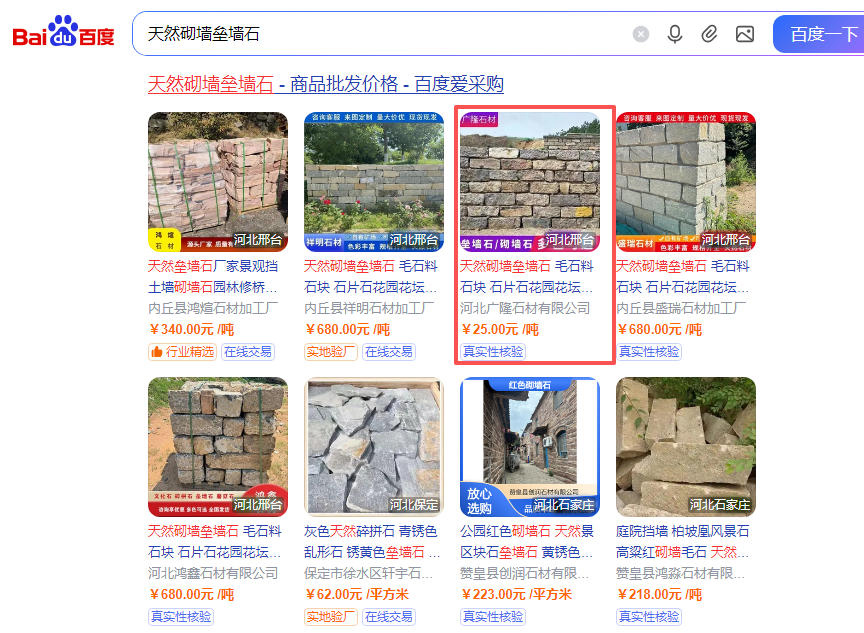Click 实地验厂 tag under 内丘县祥明石材加工厂
The image size is (864, 633).
(331, 351)
